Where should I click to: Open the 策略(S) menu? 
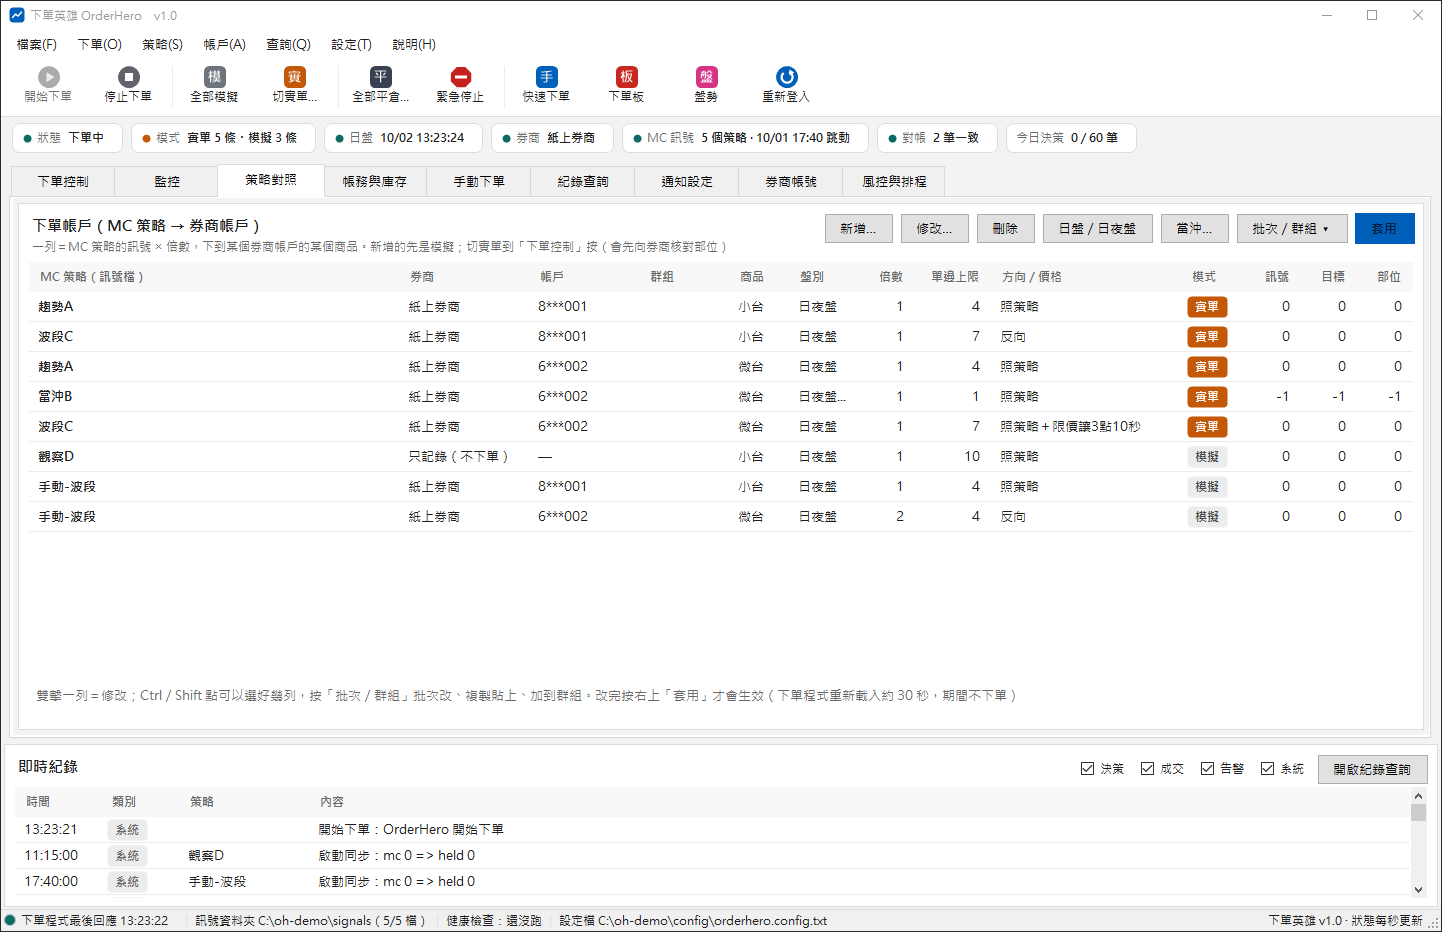point(162,44)
